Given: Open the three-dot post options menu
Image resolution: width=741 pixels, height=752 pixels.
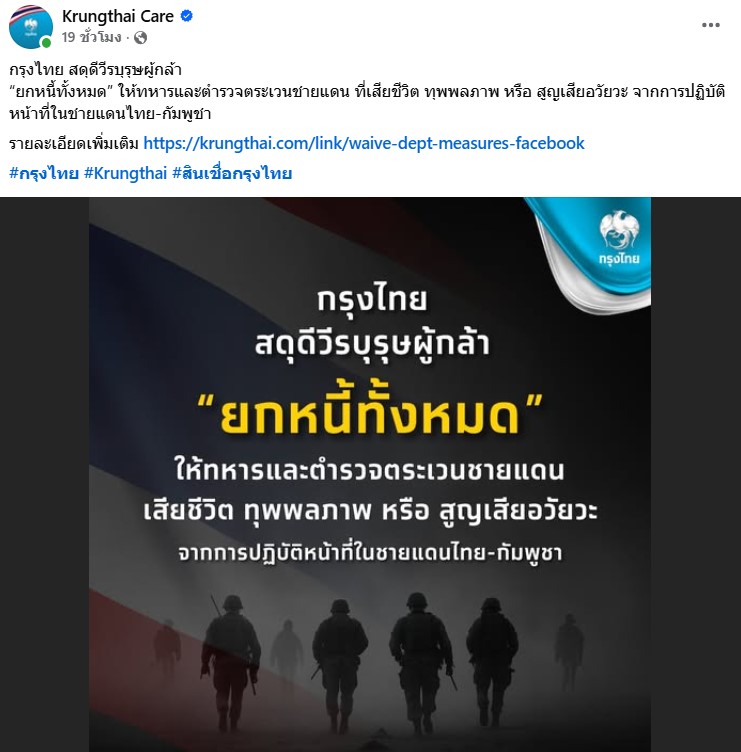Looking at the screenshot, I should click(x=710, y=25).
